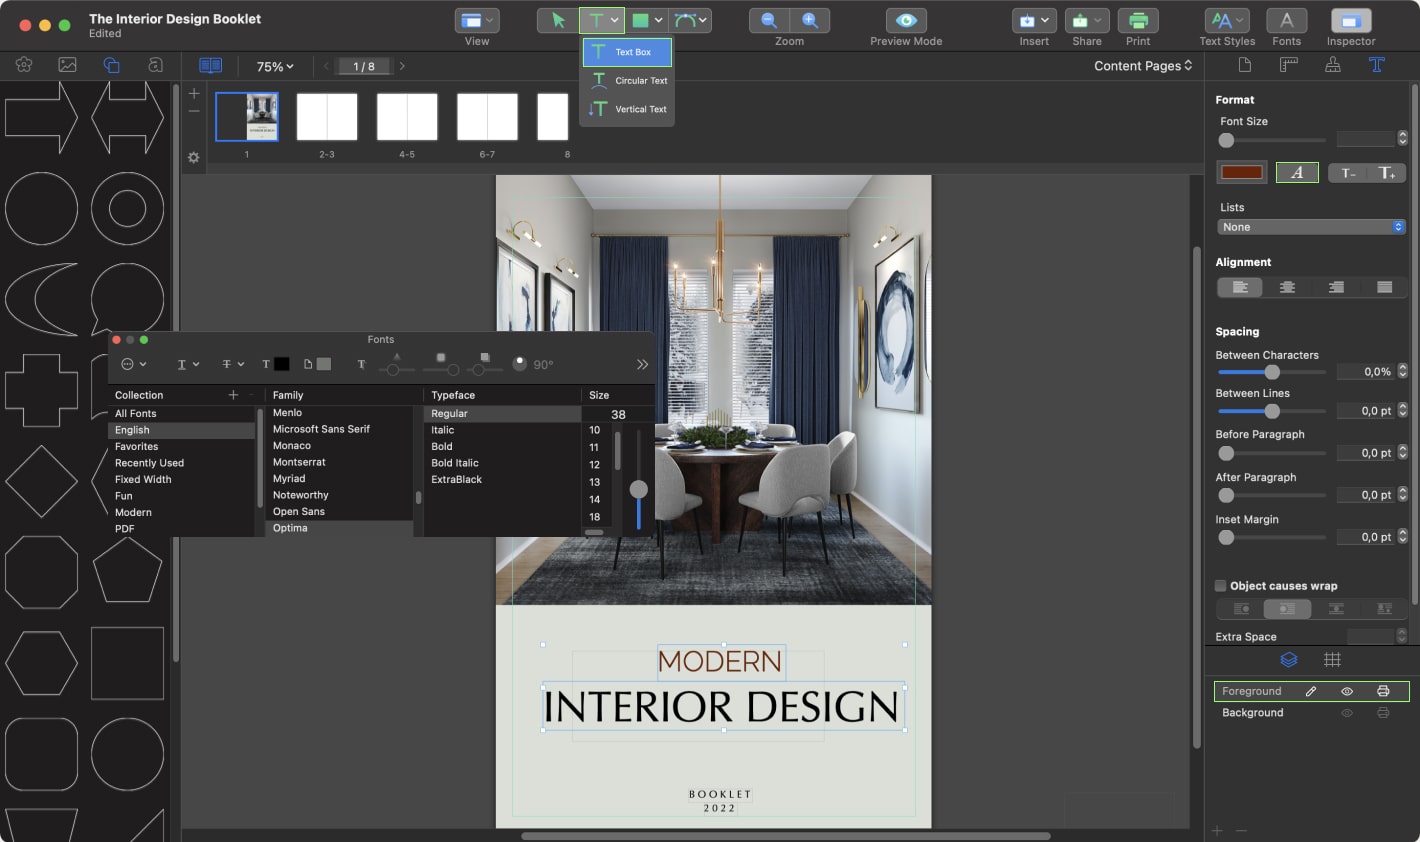
Task: Toggle visibility of the Foreground layer
Action: (1346, 691)
